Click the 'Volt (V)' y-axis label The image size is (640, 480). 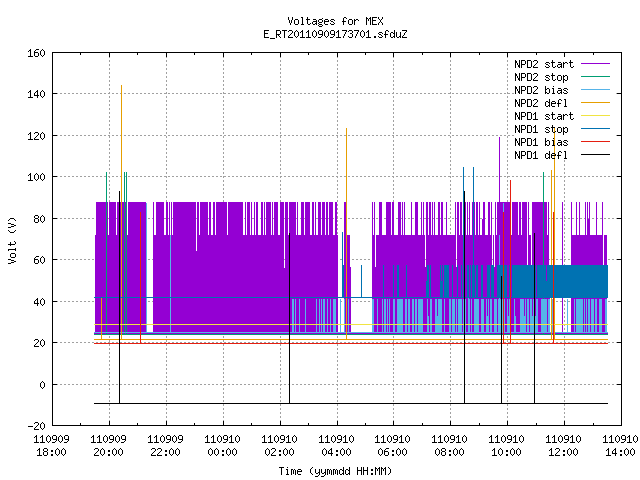(12, 241)
